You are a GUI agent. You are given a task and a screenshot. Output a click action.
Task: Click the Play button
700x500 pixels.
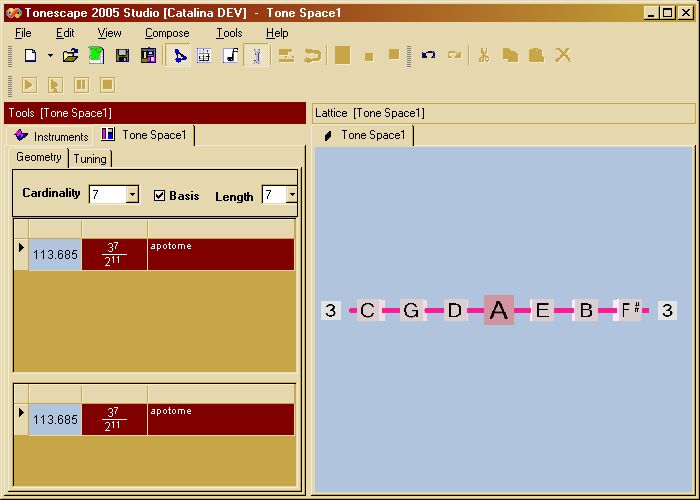[29, 85]
